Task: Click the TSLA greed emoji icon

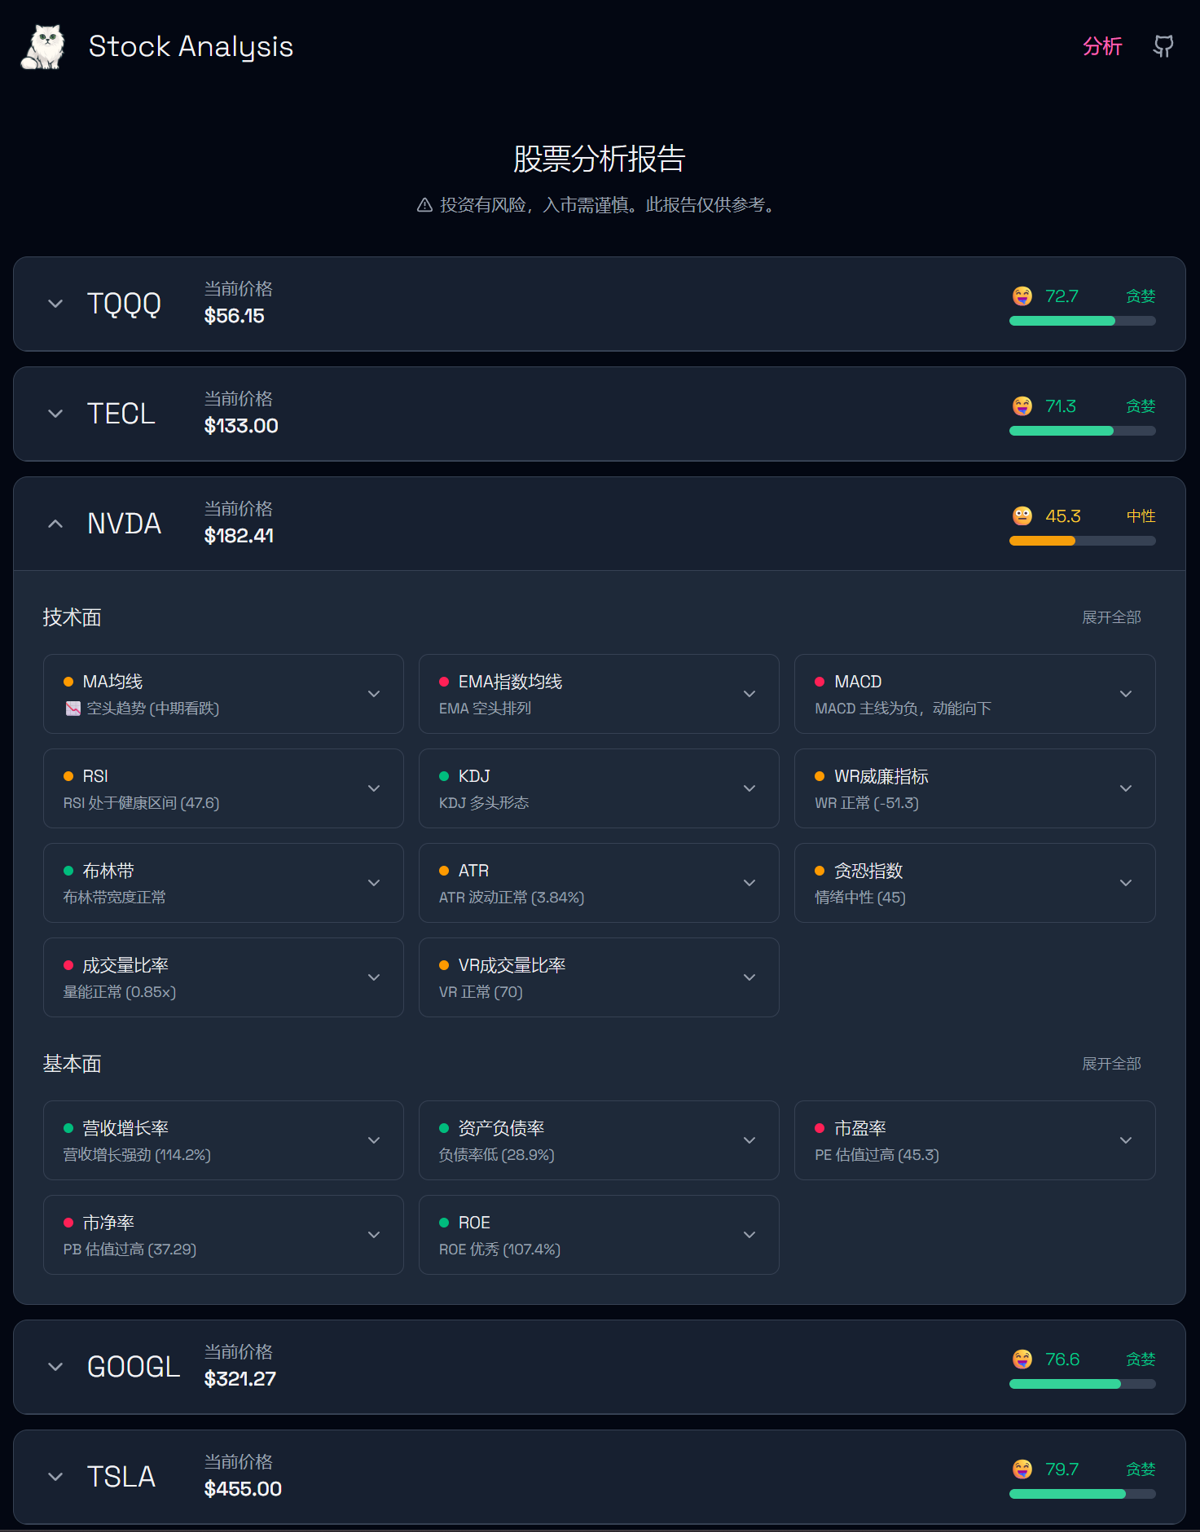Action: tap(1021, 1469)
